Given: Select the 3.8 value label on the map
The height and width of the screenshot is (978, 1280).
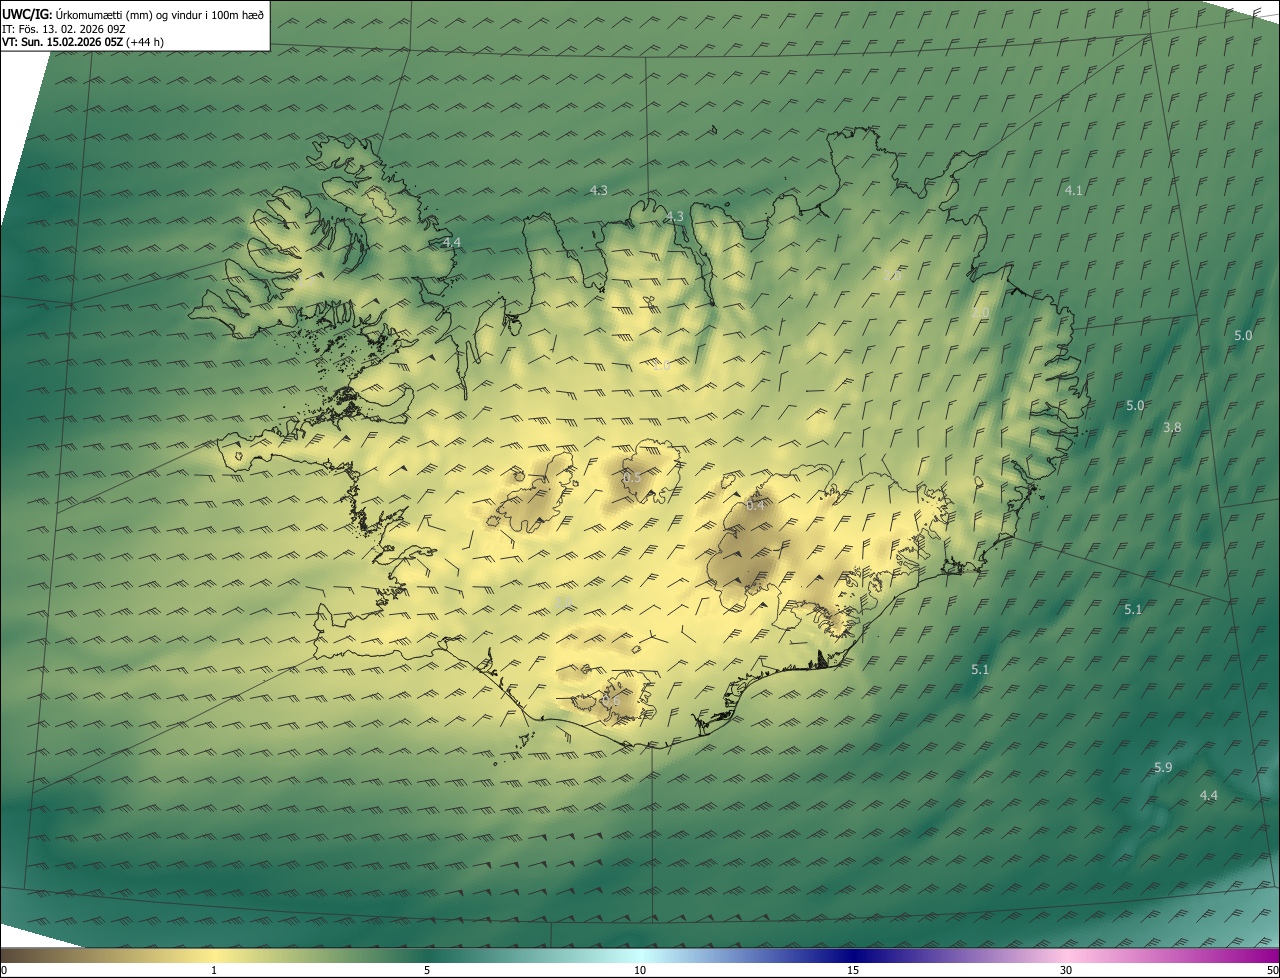Looking at the screenshot, I should (x=1172, y=428).
